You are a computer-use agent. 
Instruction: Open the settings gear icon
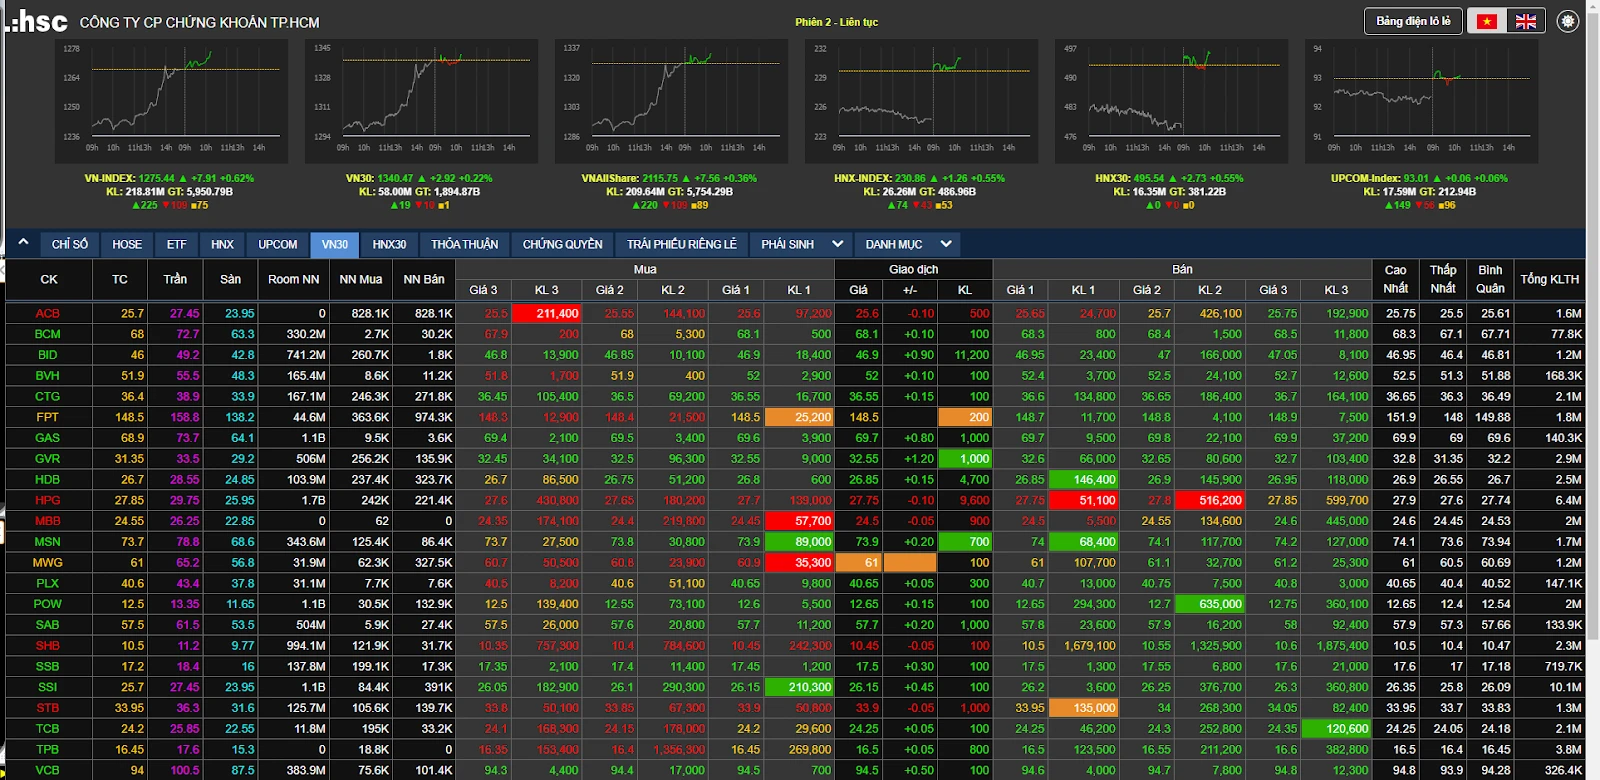tap(1567, 21)
